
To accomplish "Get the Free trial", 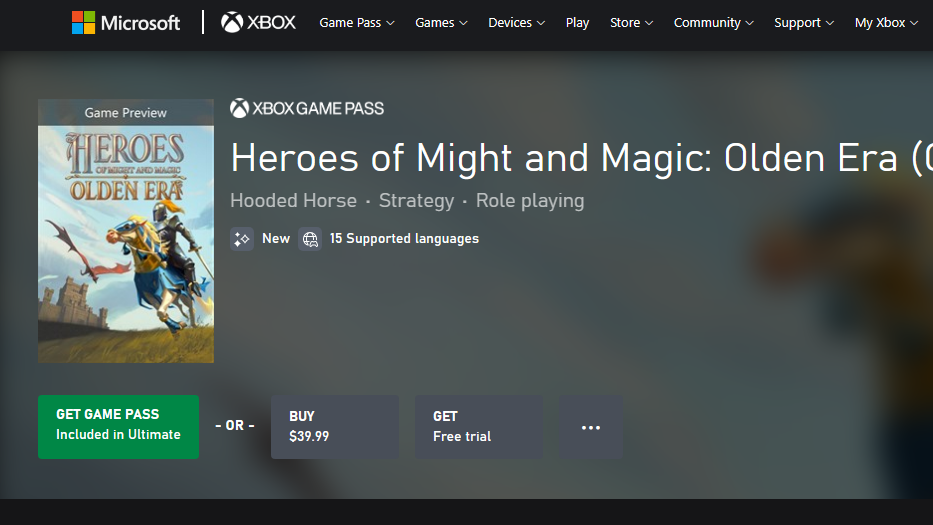I will click(x=479, y=427).
